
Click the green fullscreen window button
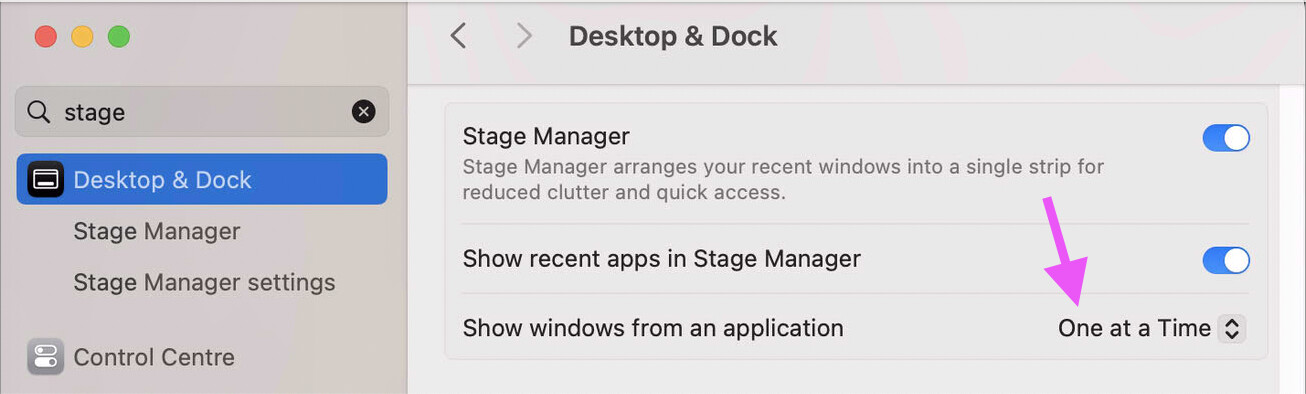(x=119, y=37)
